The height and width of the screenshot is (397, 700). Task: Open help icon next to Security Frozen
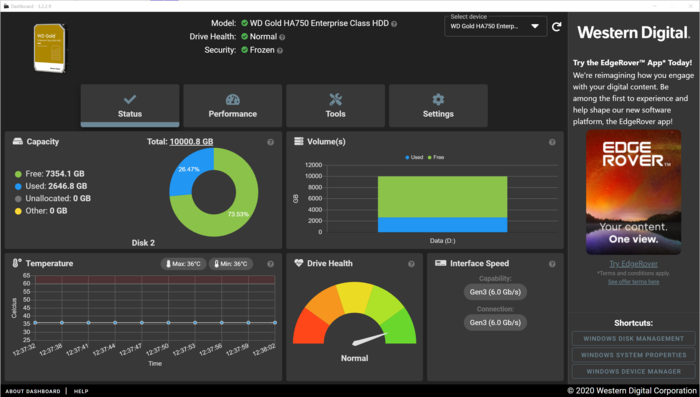280,50
